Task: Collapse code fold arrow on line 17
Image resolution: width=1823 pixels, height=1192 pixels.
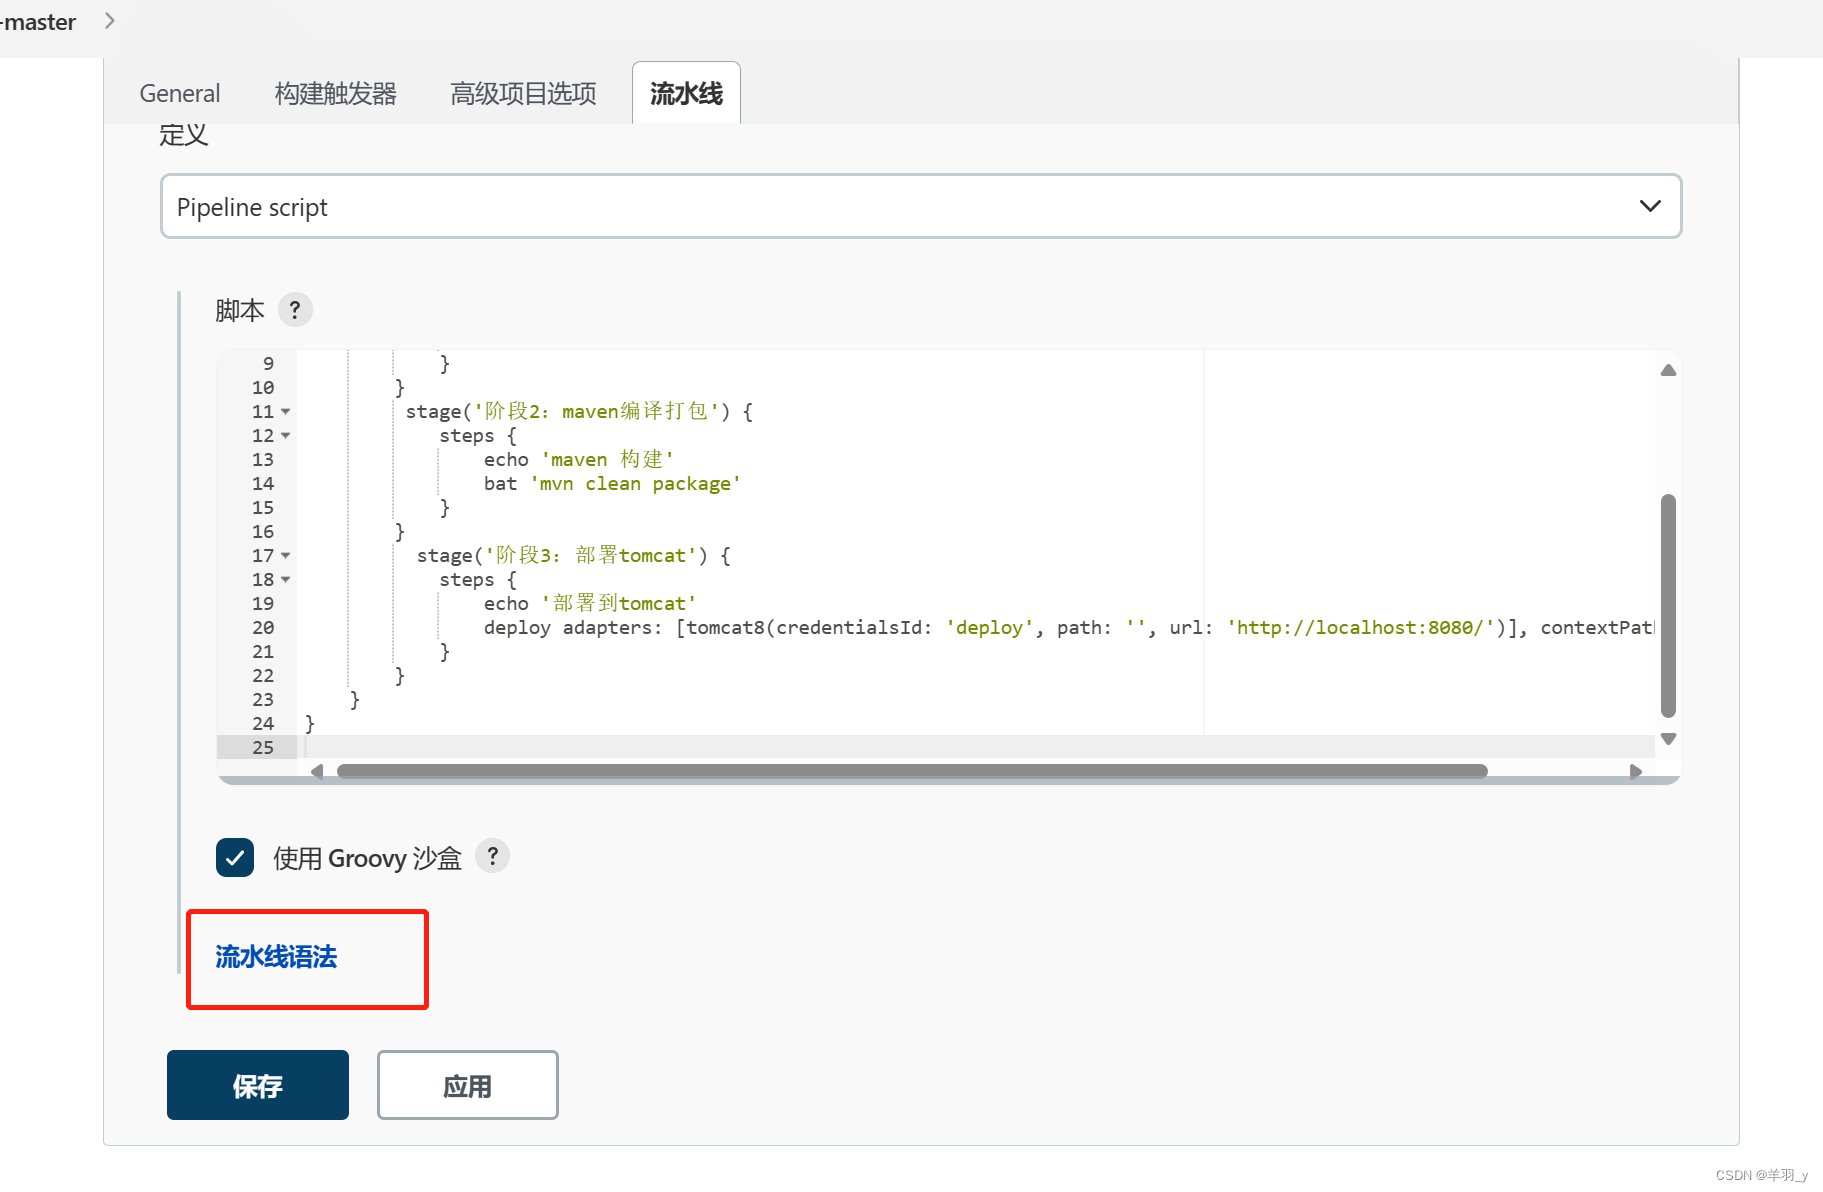Action: [x=286, y=555]
